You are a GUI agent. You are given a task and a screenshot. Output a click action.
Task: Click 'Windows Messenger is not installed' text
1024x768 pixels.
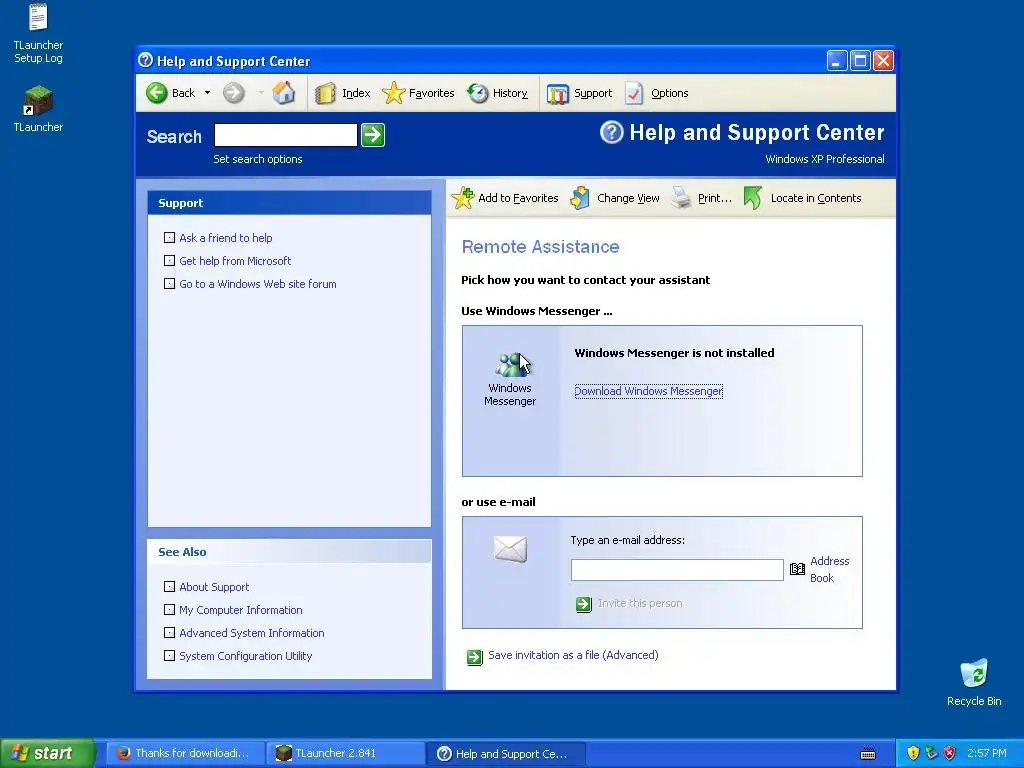click(674, 353)
